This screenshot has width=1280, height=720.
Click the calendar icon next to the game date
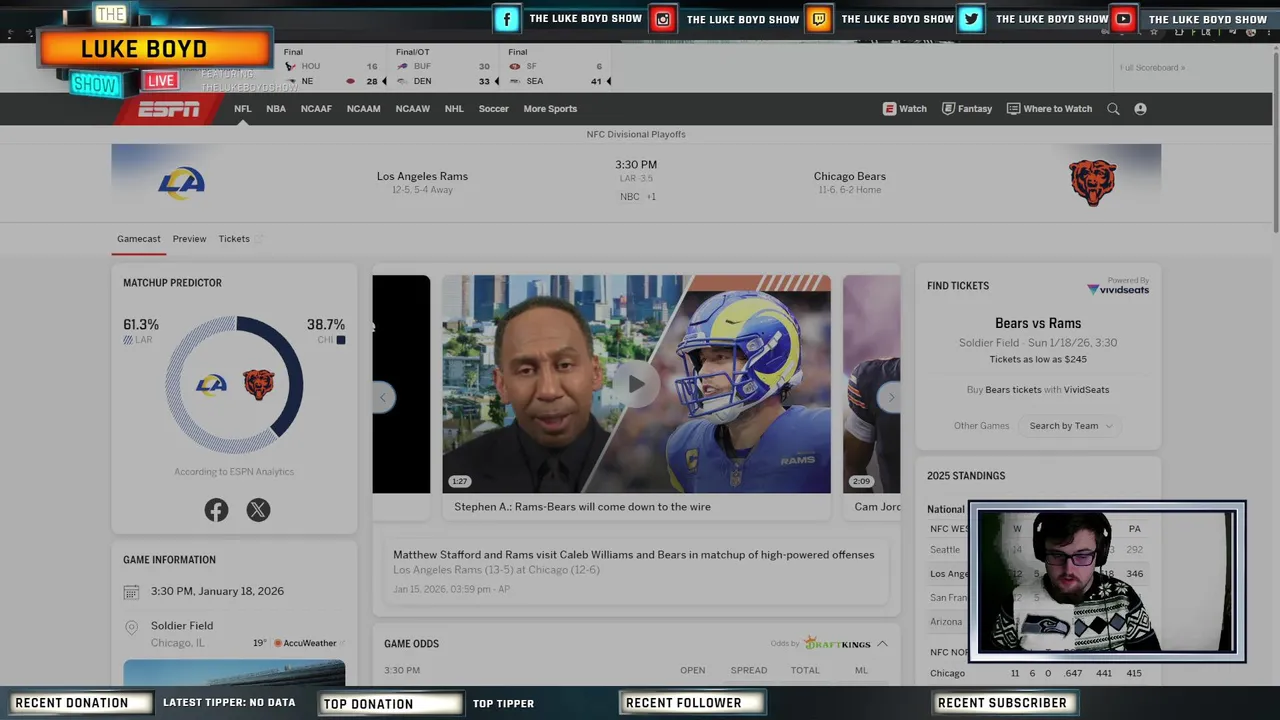tap(131, 592)
